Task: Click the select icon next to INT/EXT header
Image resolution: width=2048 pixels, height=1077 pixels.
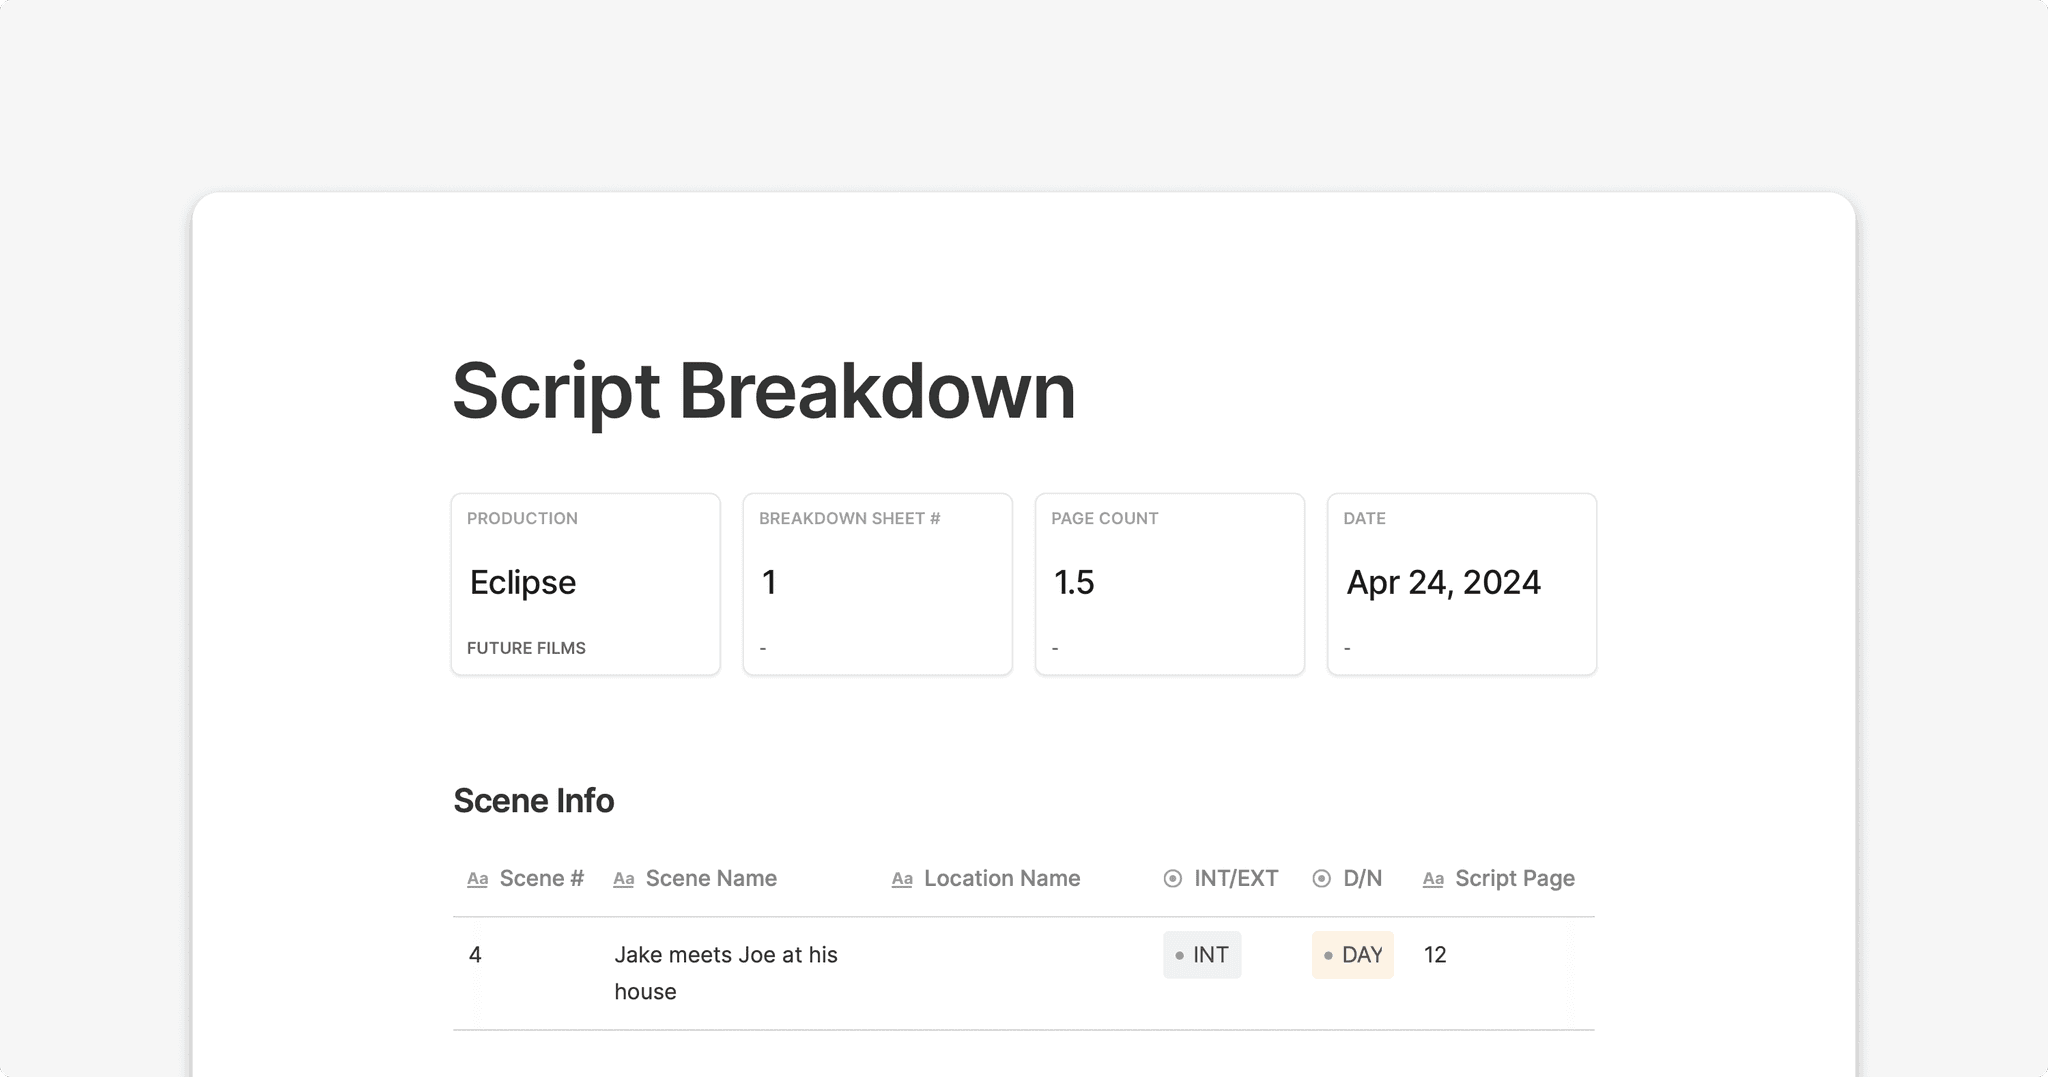Action: (1170, 878)
